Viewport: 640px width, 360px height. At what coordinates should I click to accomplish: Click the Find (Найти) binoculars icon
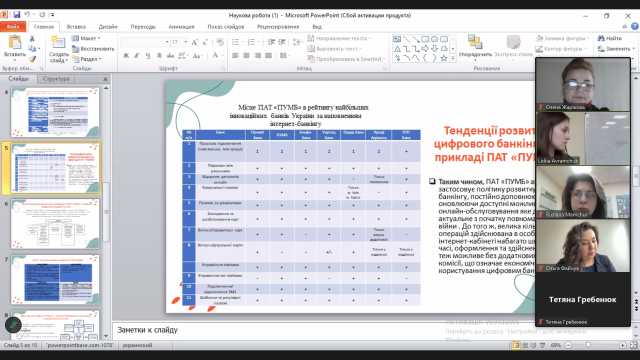pos(601,38)
